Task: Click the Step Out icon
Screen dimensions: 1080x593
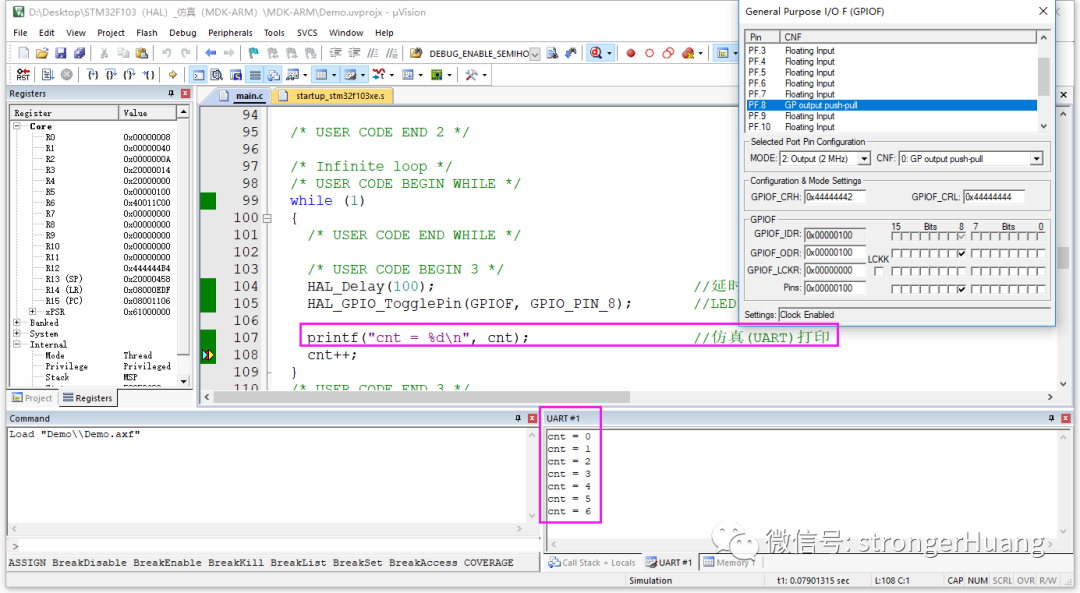Action: pyautogui.click(x=129, y=74)
